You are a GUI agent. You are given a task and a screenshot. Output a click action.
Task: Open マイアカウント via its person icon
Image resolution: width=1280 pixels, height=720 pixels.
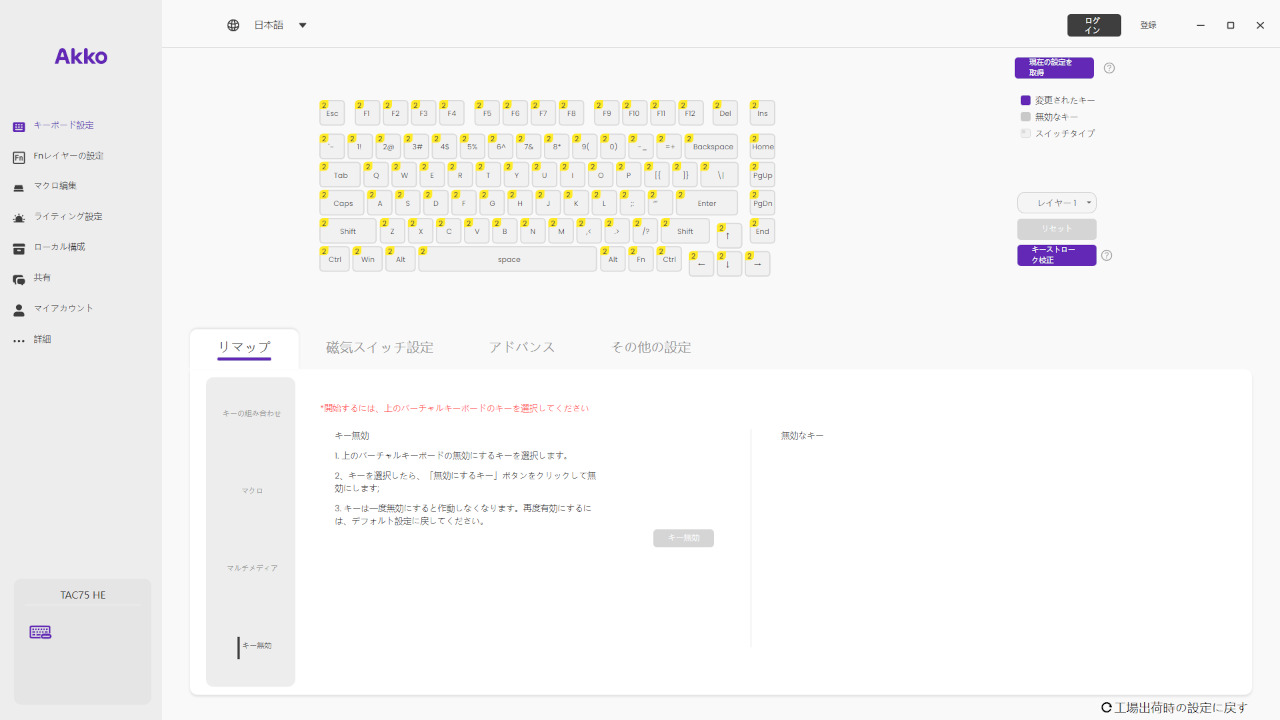click(19, 310)
